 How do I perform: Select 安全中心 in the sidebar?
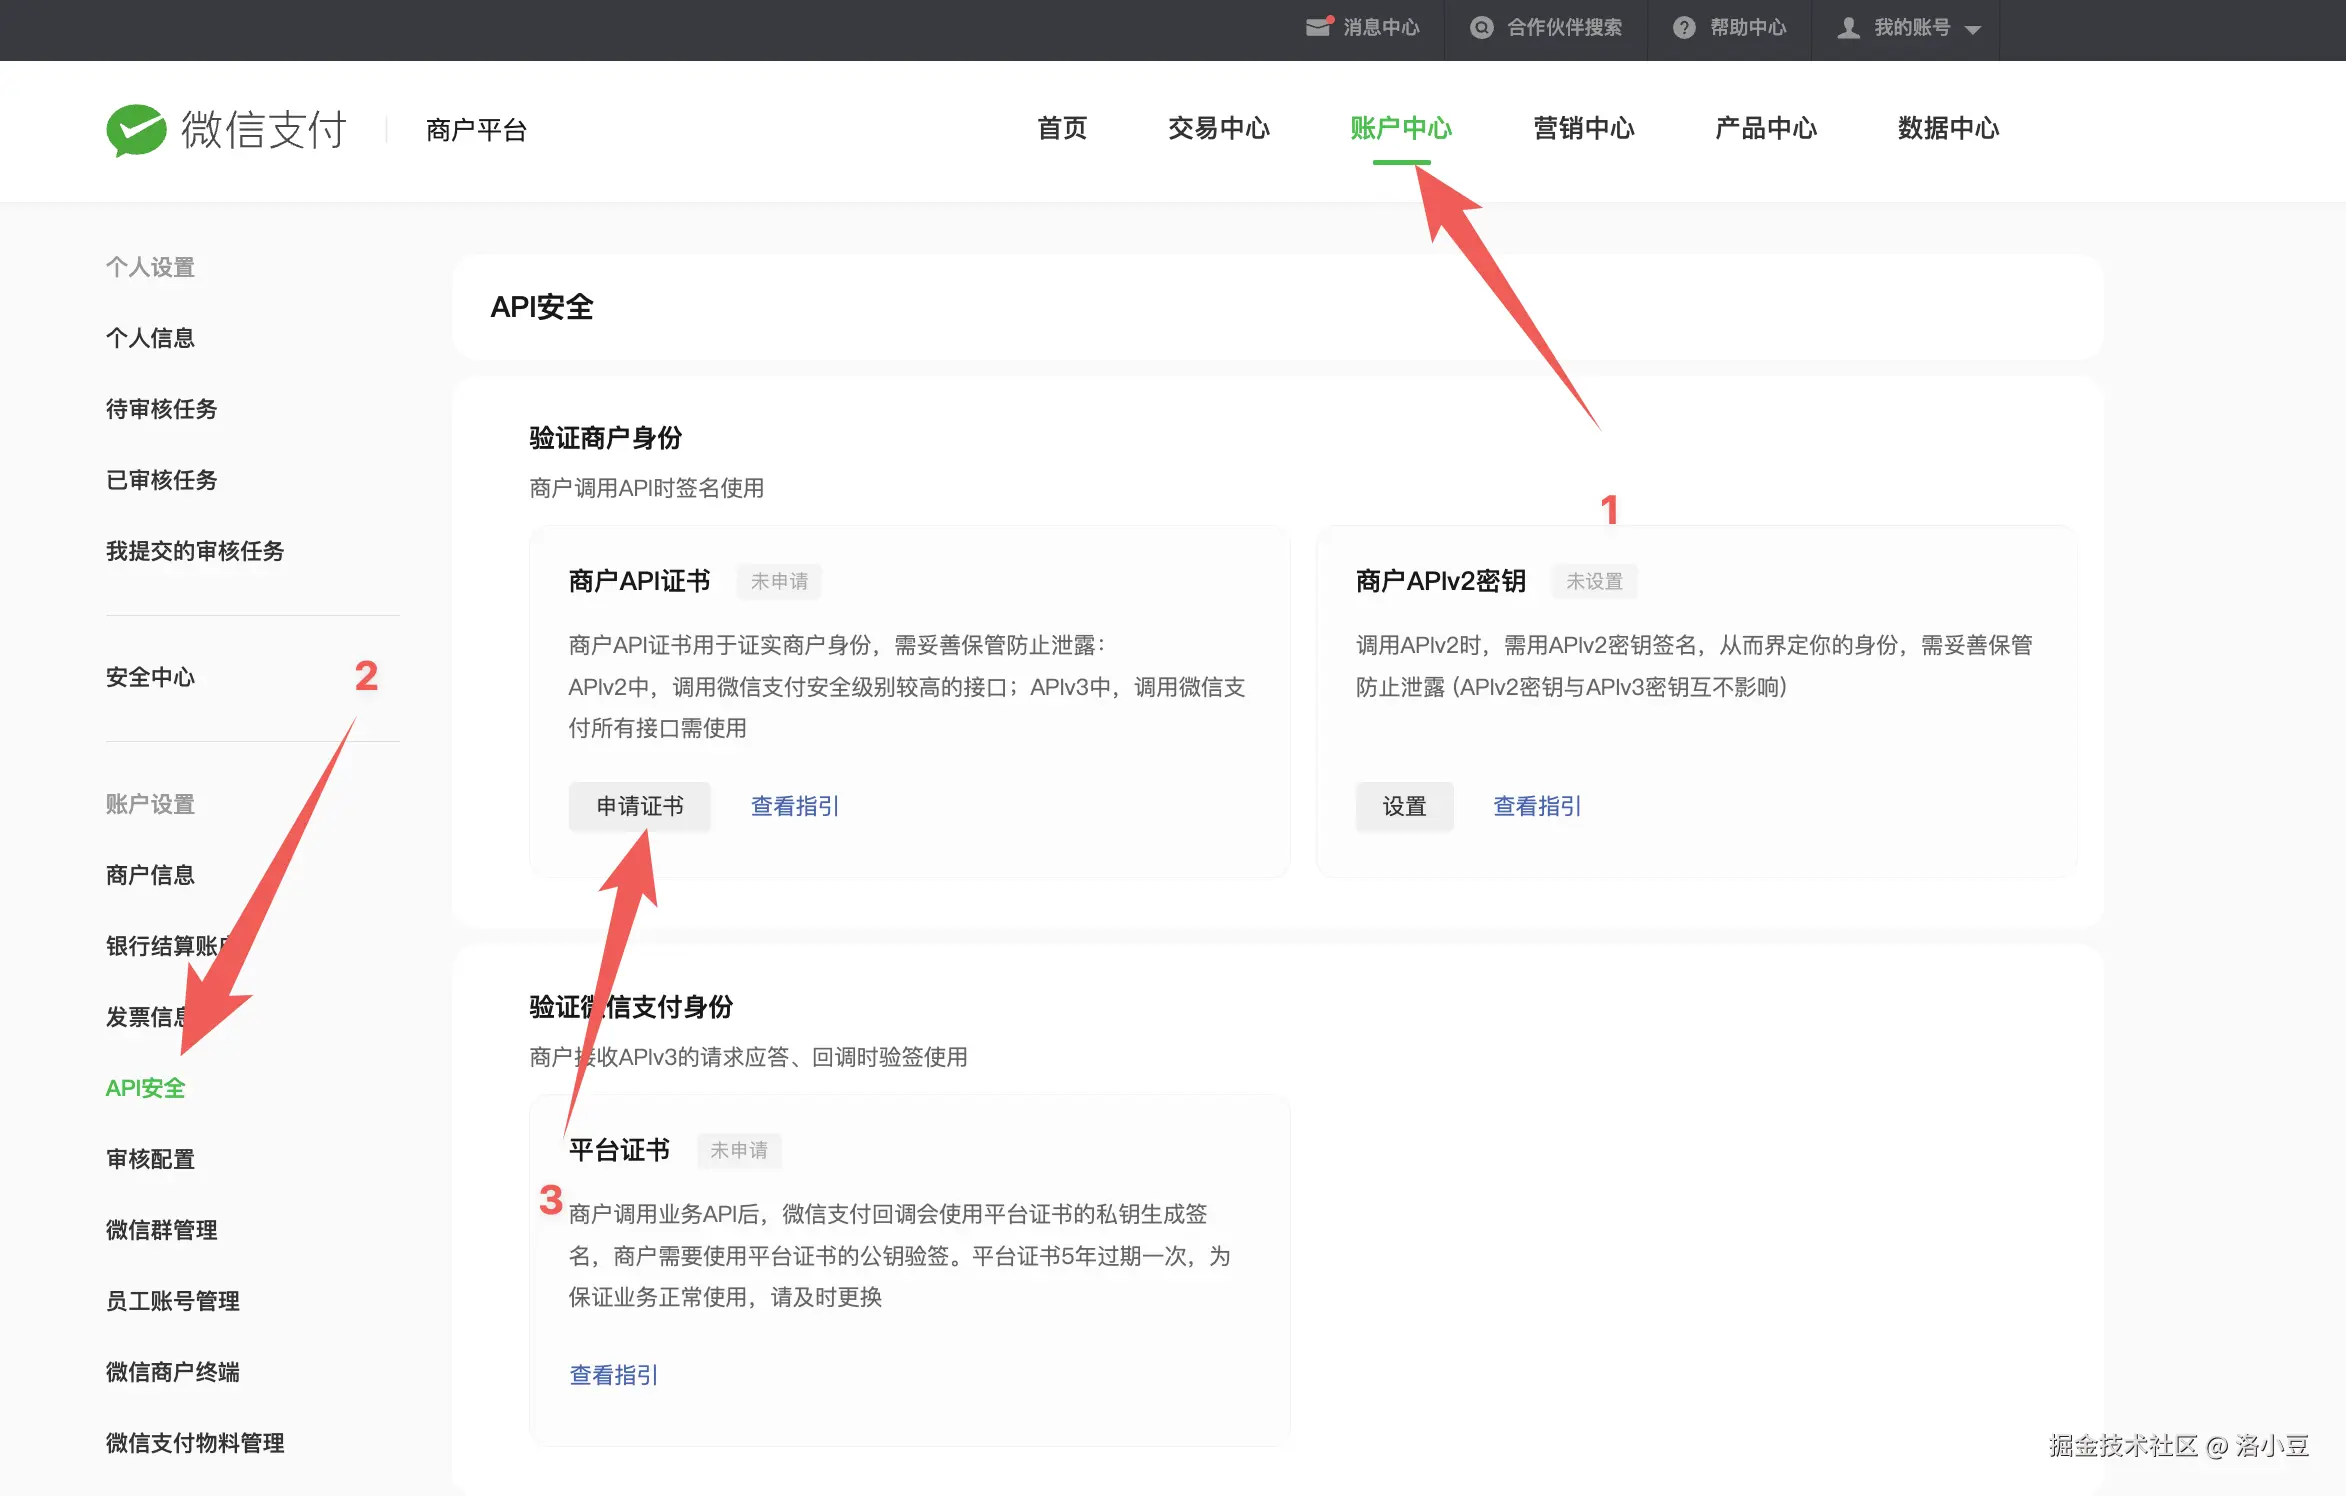[x=151, y=677]
